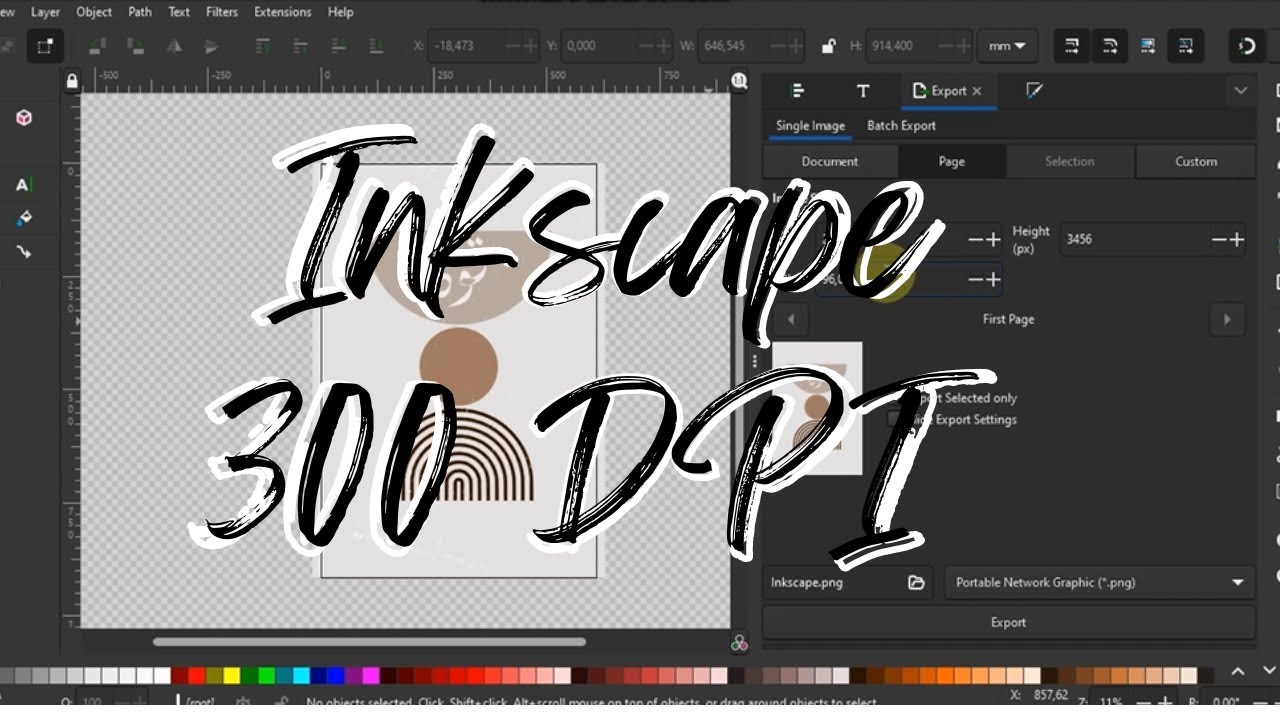This screenshot has width=1280, height=720.
Task: Open the Text and Font panel tab
Action: (x=863, y=91)
